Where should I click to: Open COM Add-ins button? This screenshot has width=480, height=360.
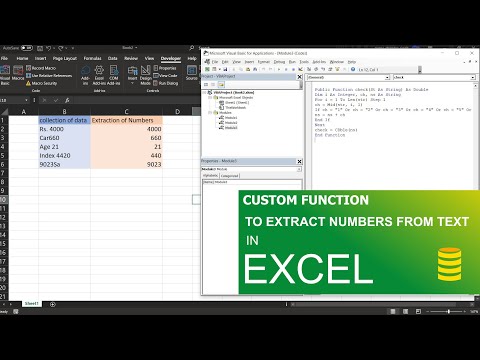point(114,75)
